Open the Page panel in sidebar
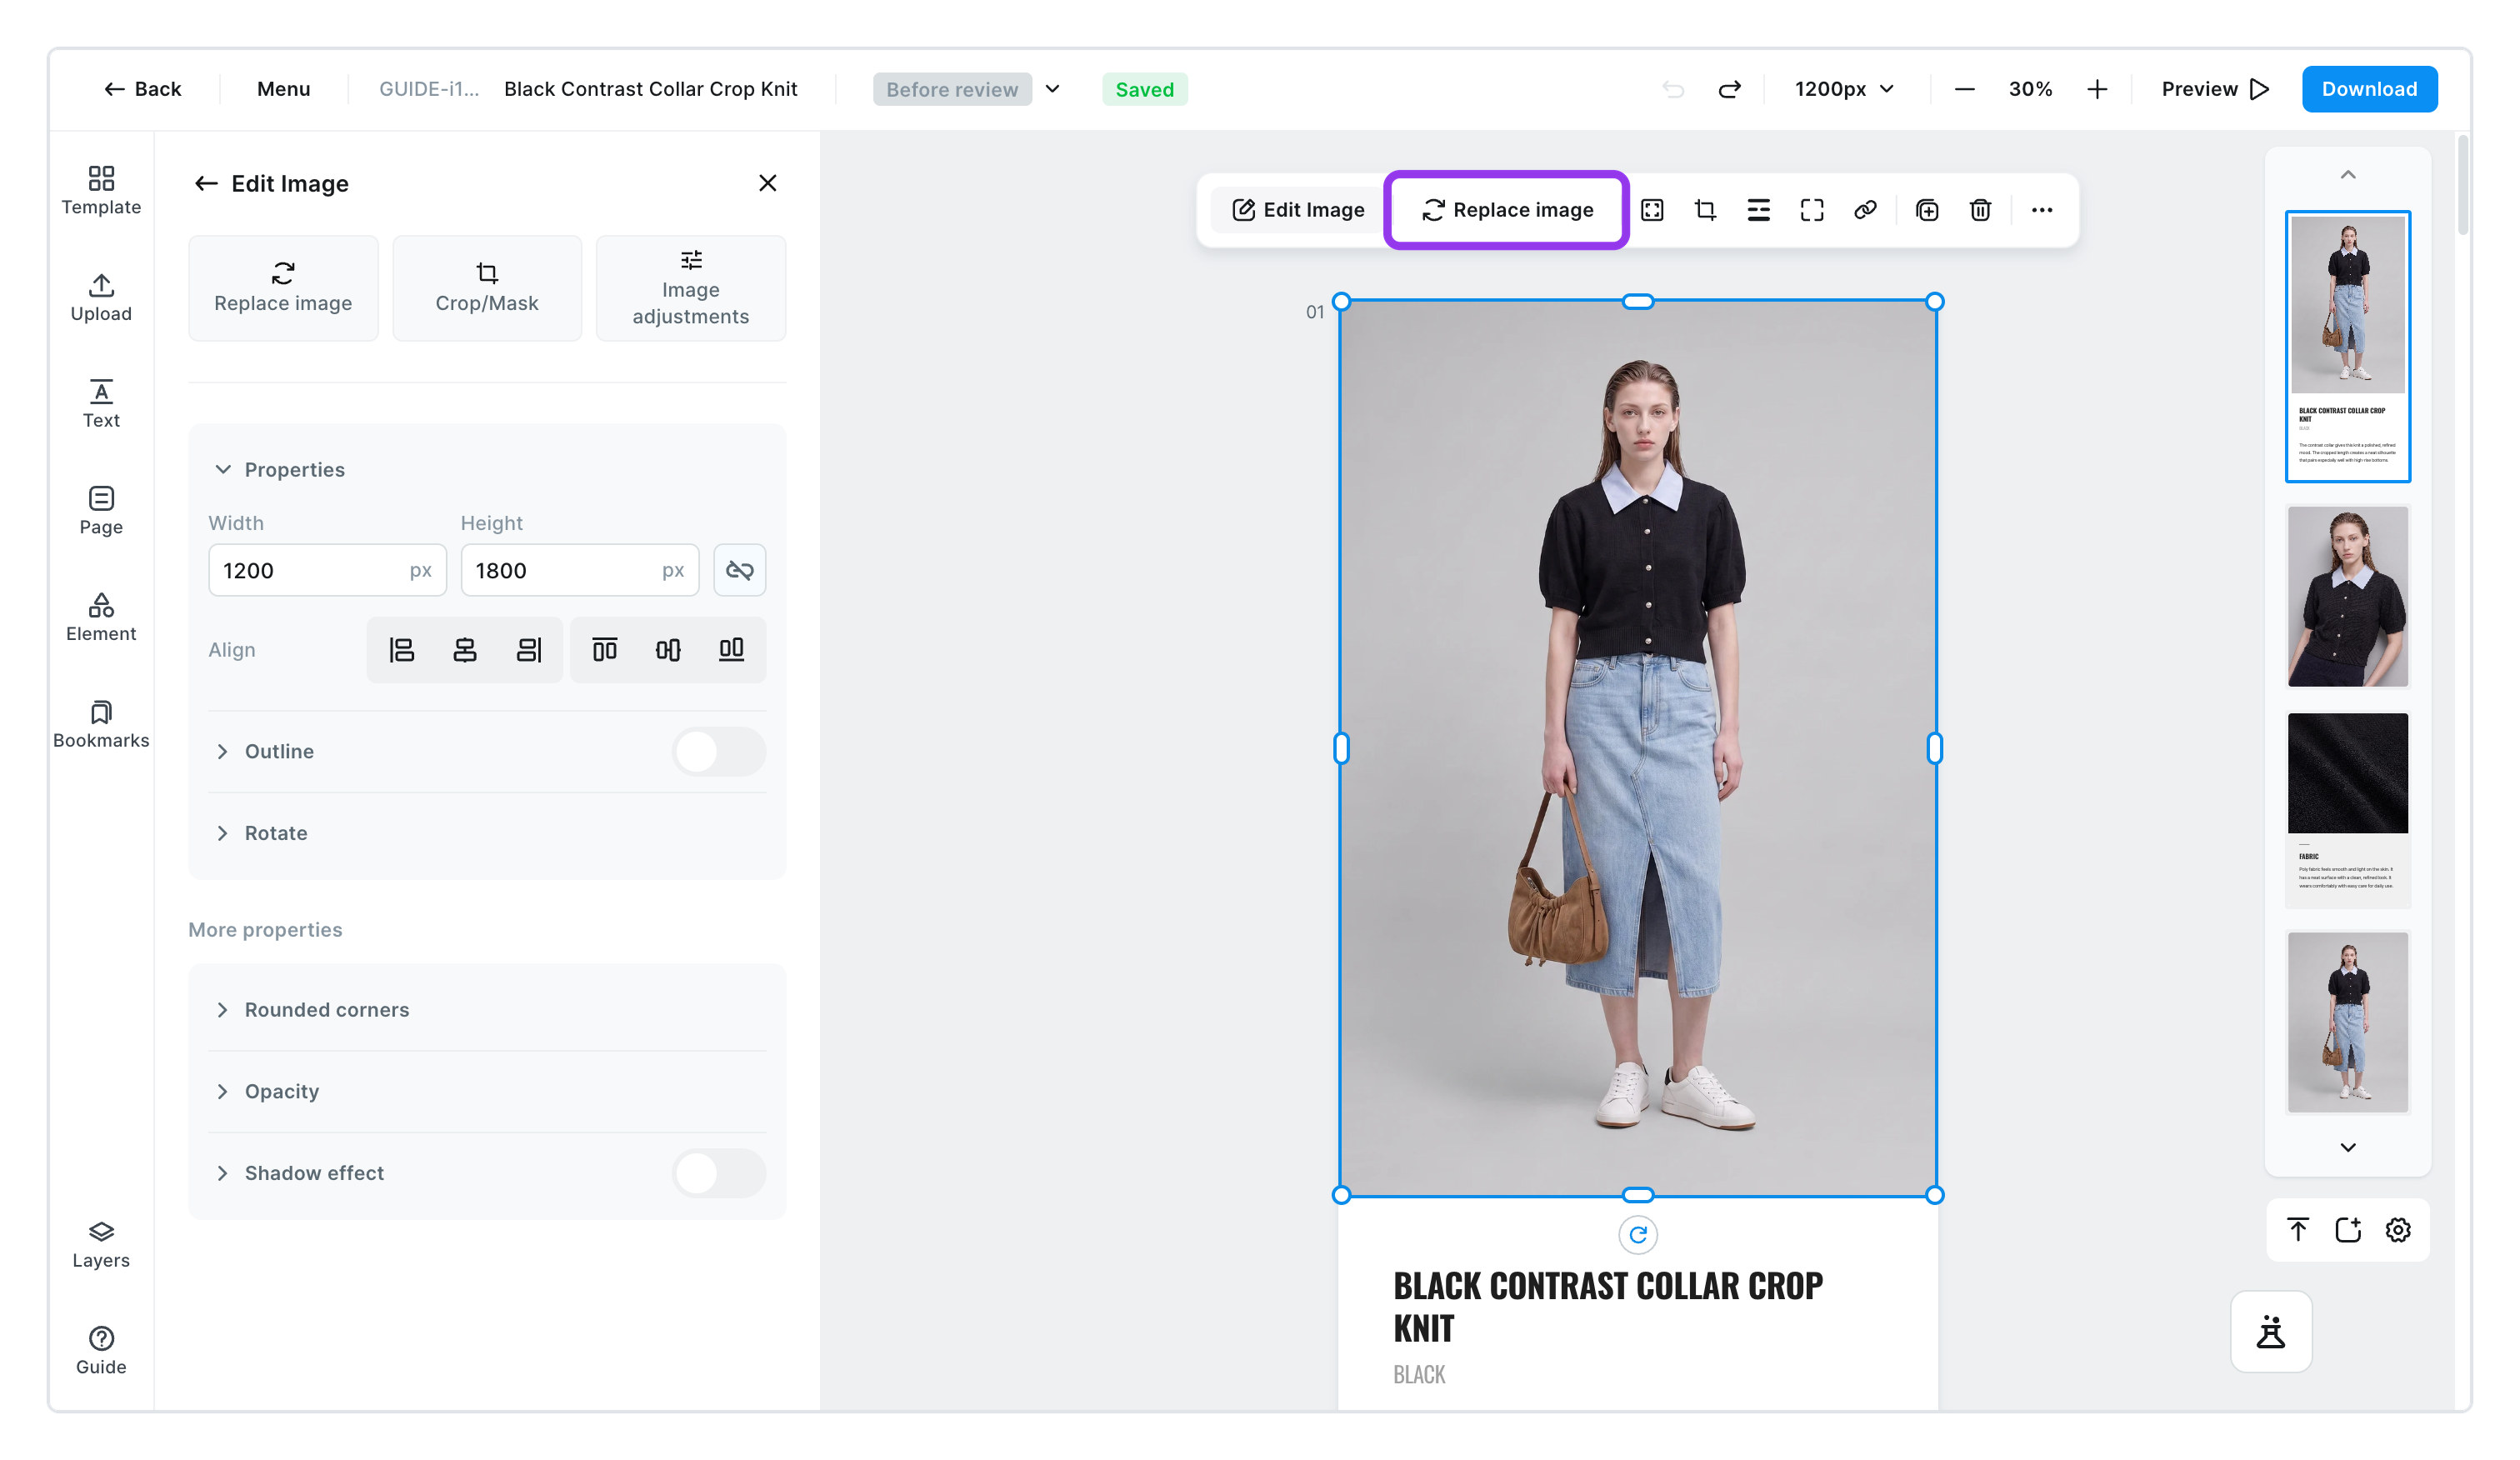Viewport: 2520px width, 1460px height. (x=101, y=511)
